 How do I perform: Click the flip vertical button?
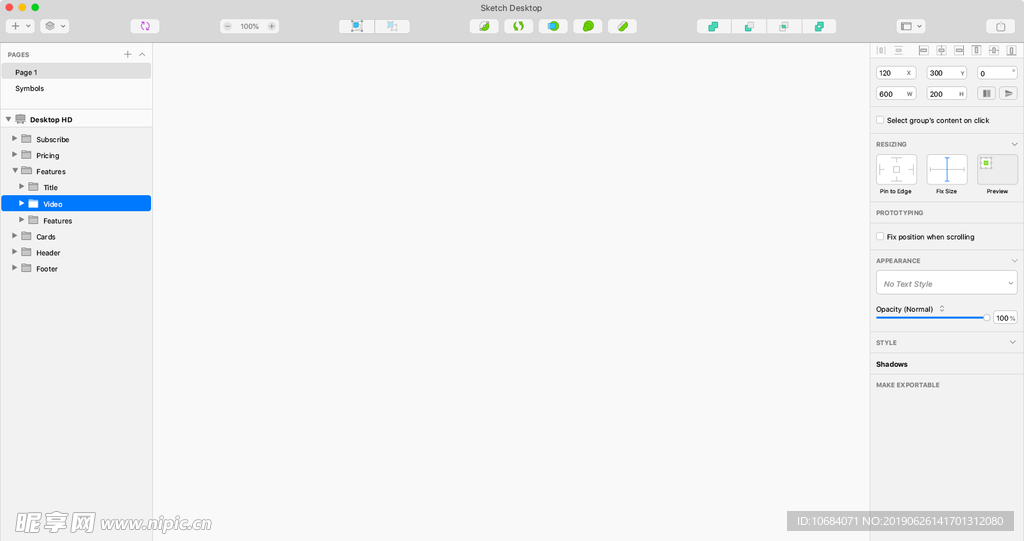point(1008,93)
